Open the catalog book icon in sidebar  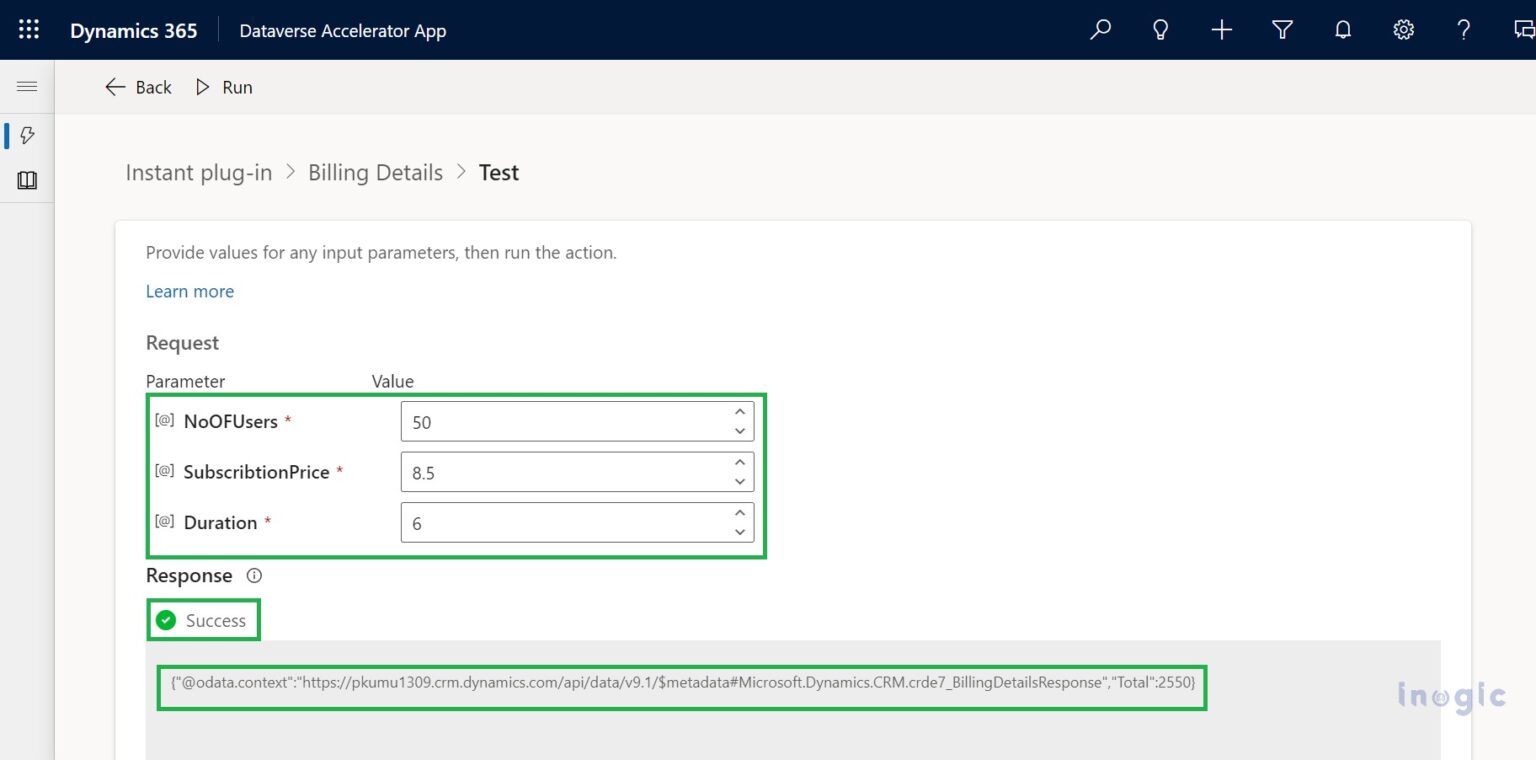pos(27,180)
